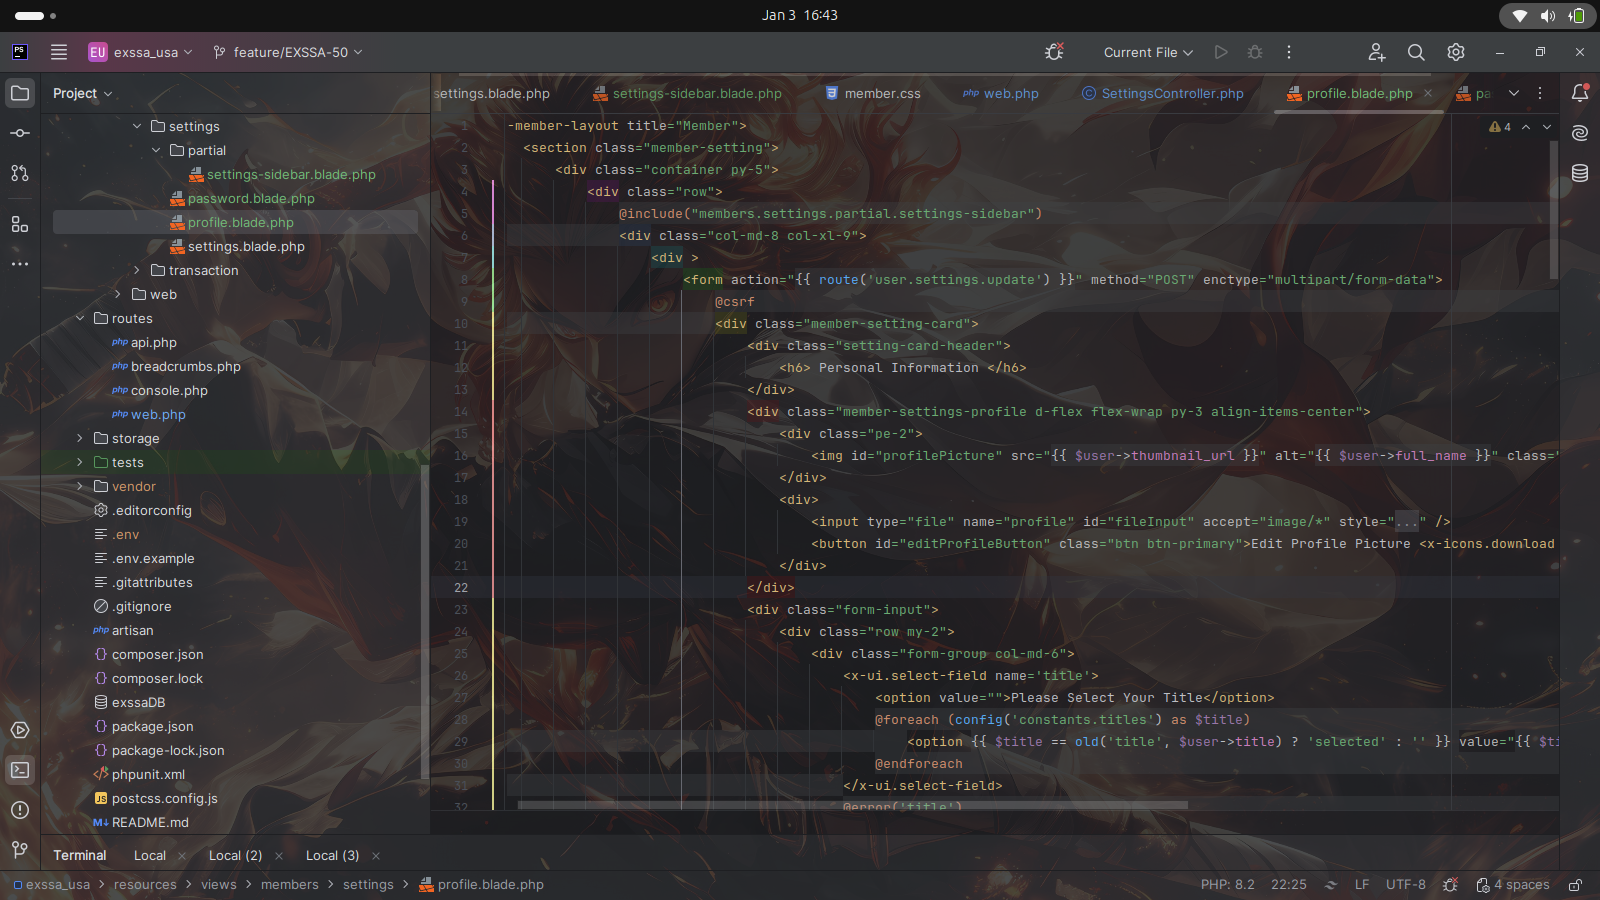Image resolution: width=1600 pixels, height=900 pixels.
Task: Open Search Everywhere
Action: click(x=1416, y=52)
